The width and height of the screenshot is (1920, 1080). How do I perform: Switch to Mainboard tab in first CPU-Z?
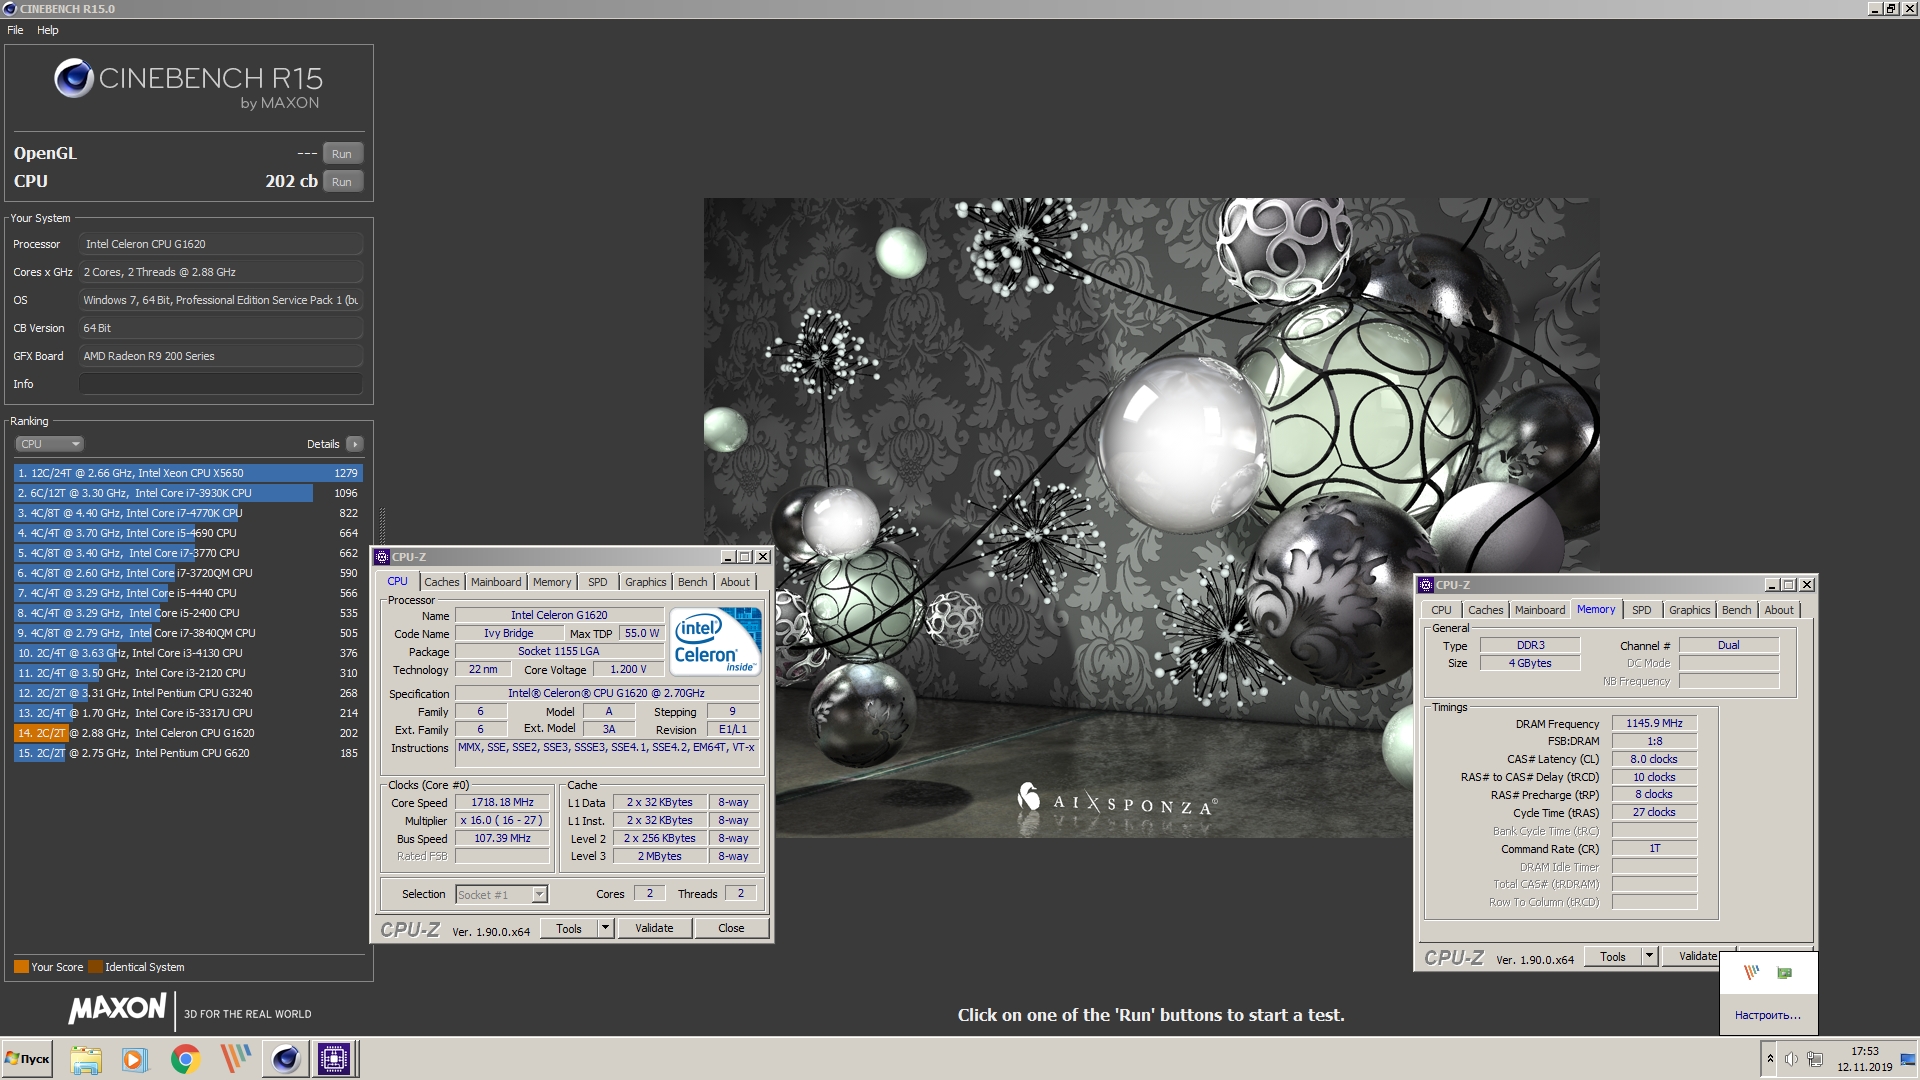point(496,582)
